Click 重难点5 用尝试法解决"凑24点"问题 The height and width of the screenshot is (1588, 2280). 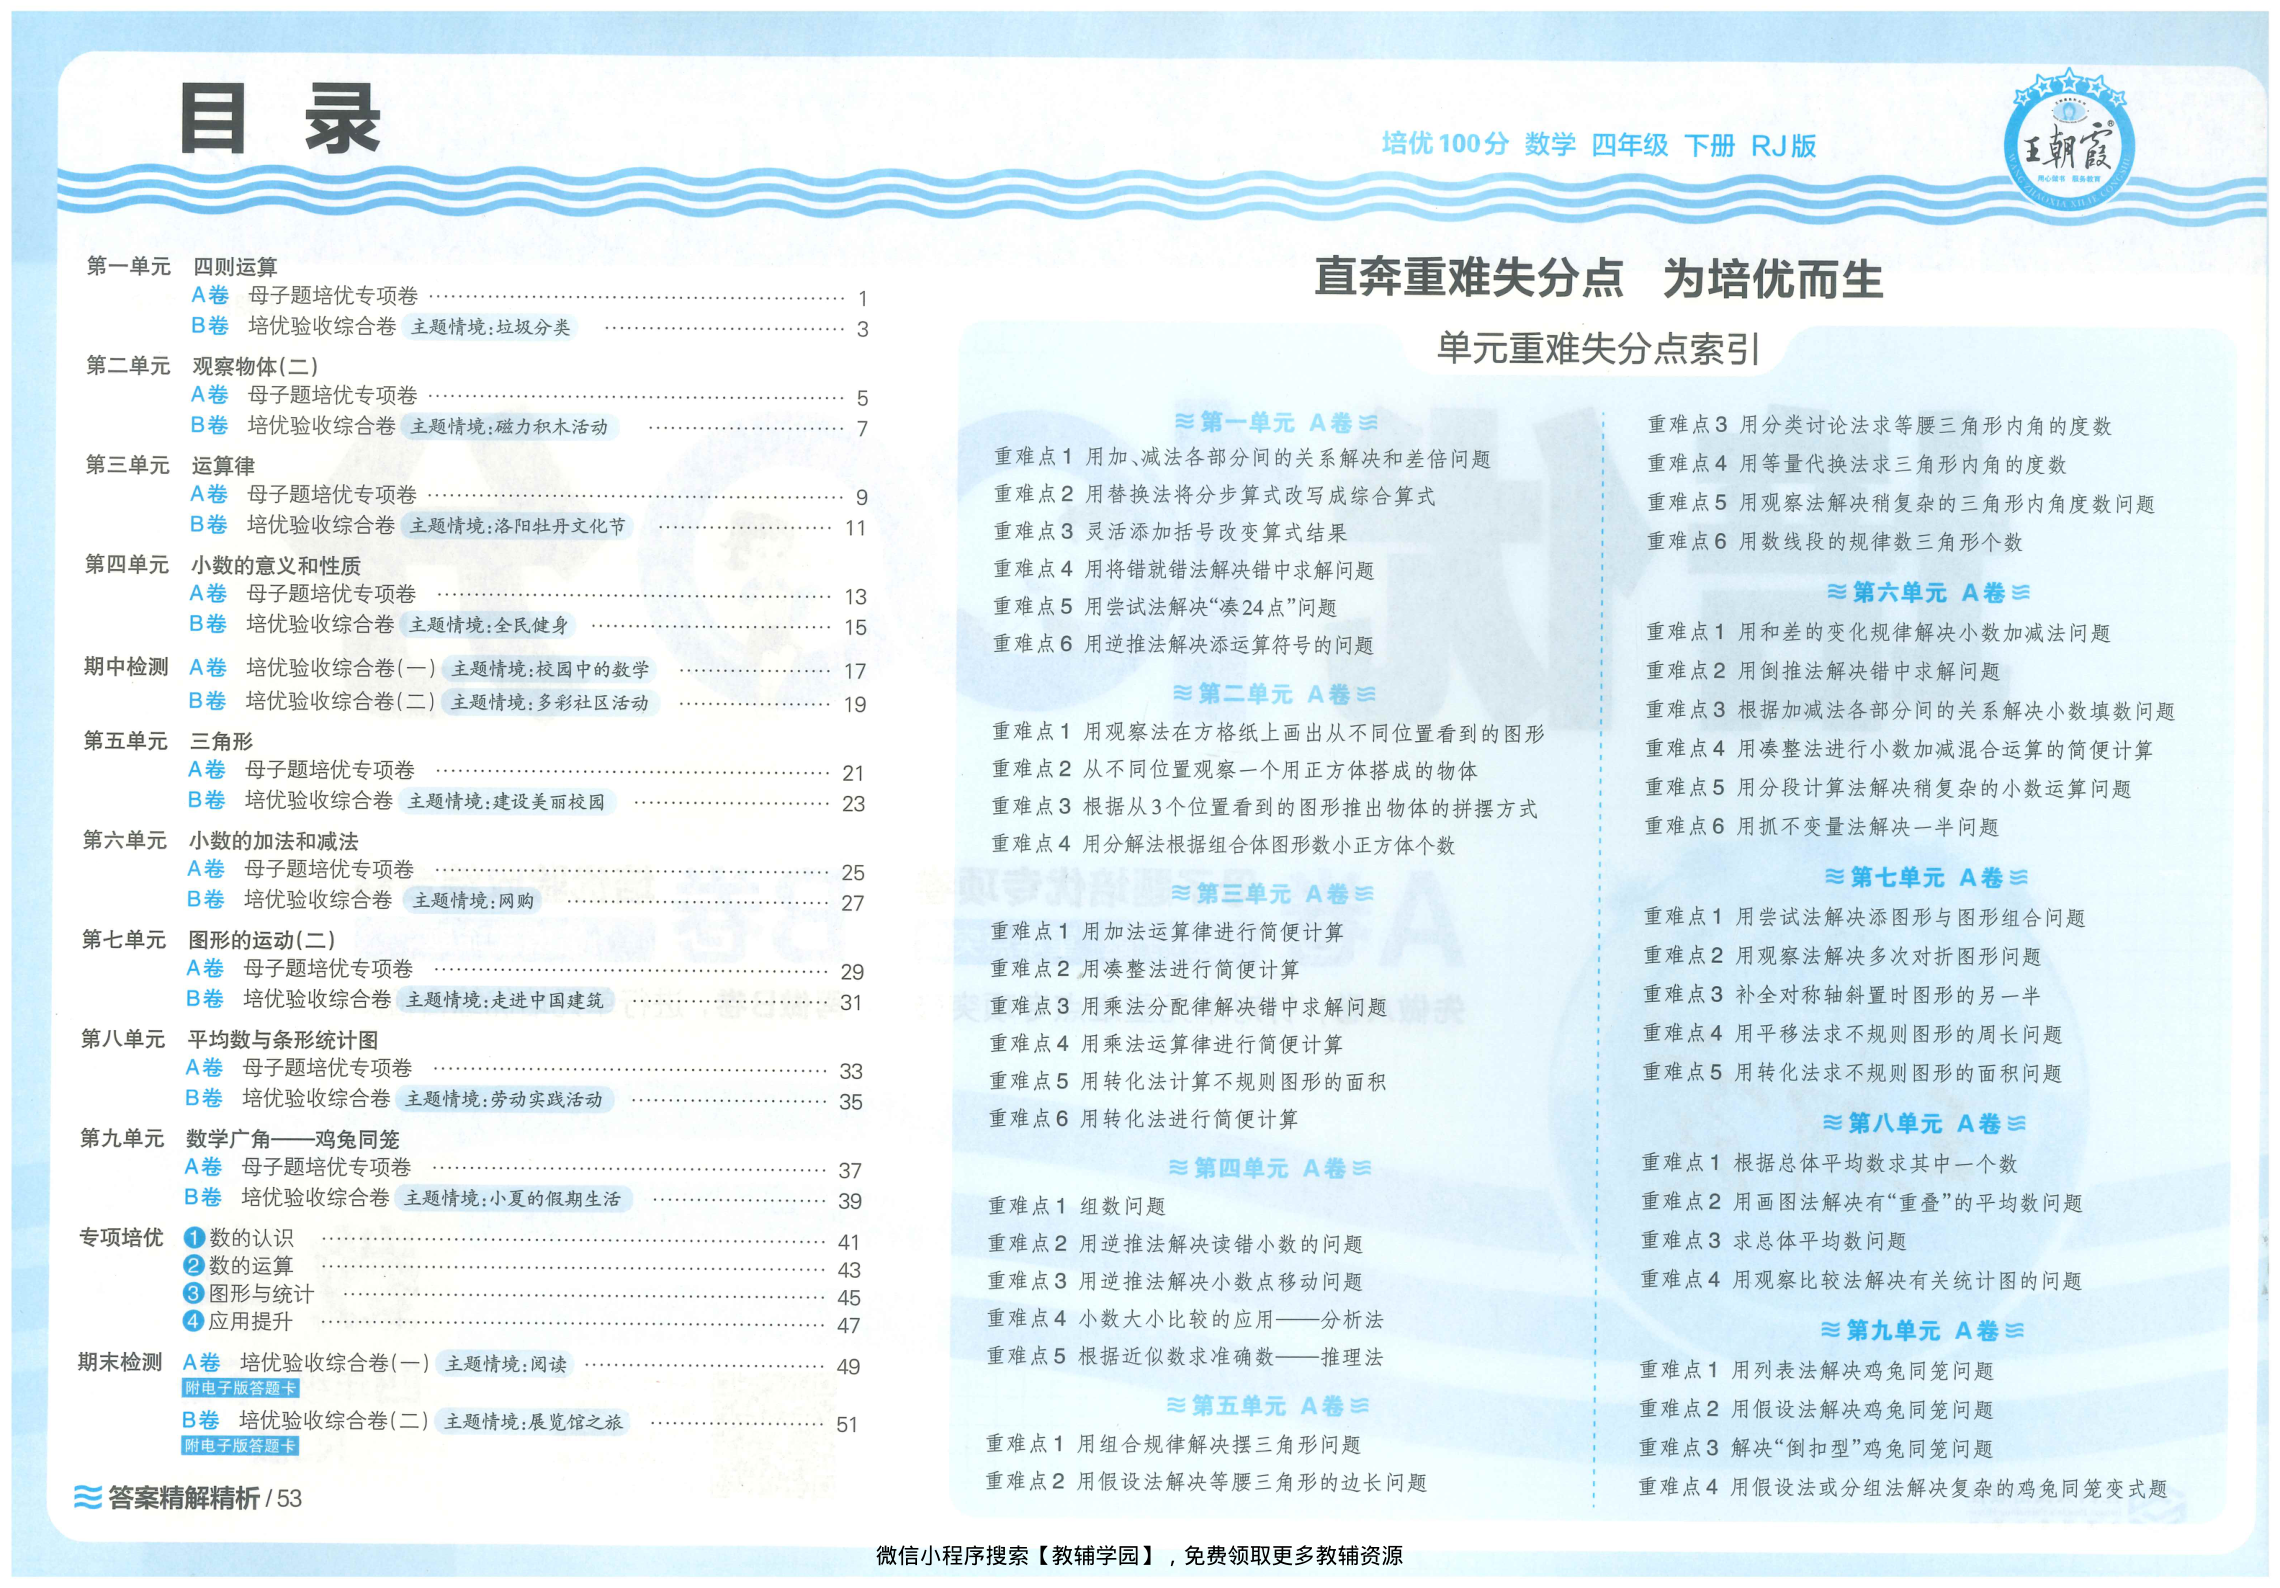click(1165, 607)
